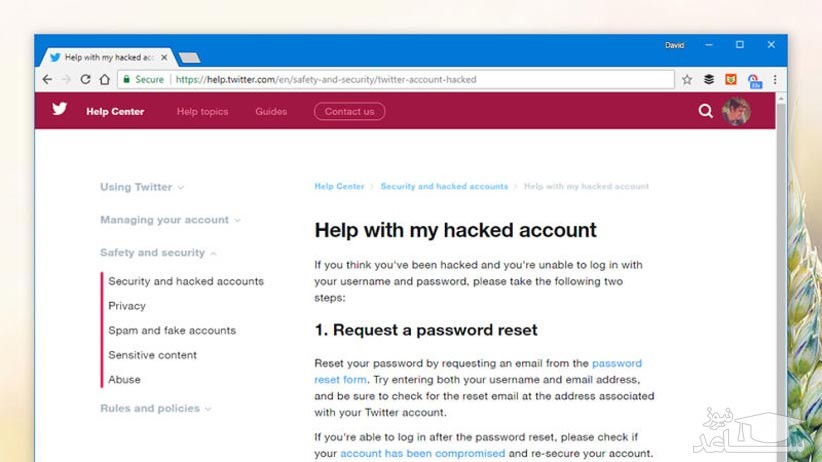Click the browser back arrow
This screenshot has width=822, height=462.
[47, 80]
